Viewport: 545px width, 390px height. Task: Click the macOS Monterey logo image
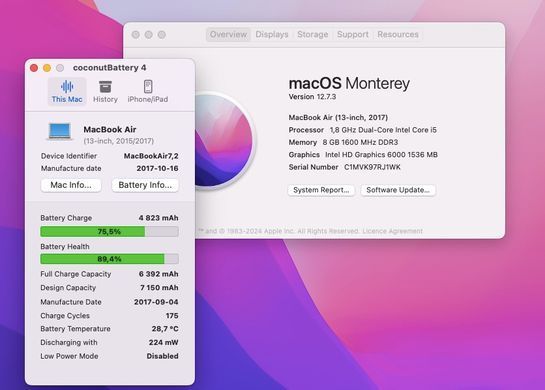pos(224,140)
